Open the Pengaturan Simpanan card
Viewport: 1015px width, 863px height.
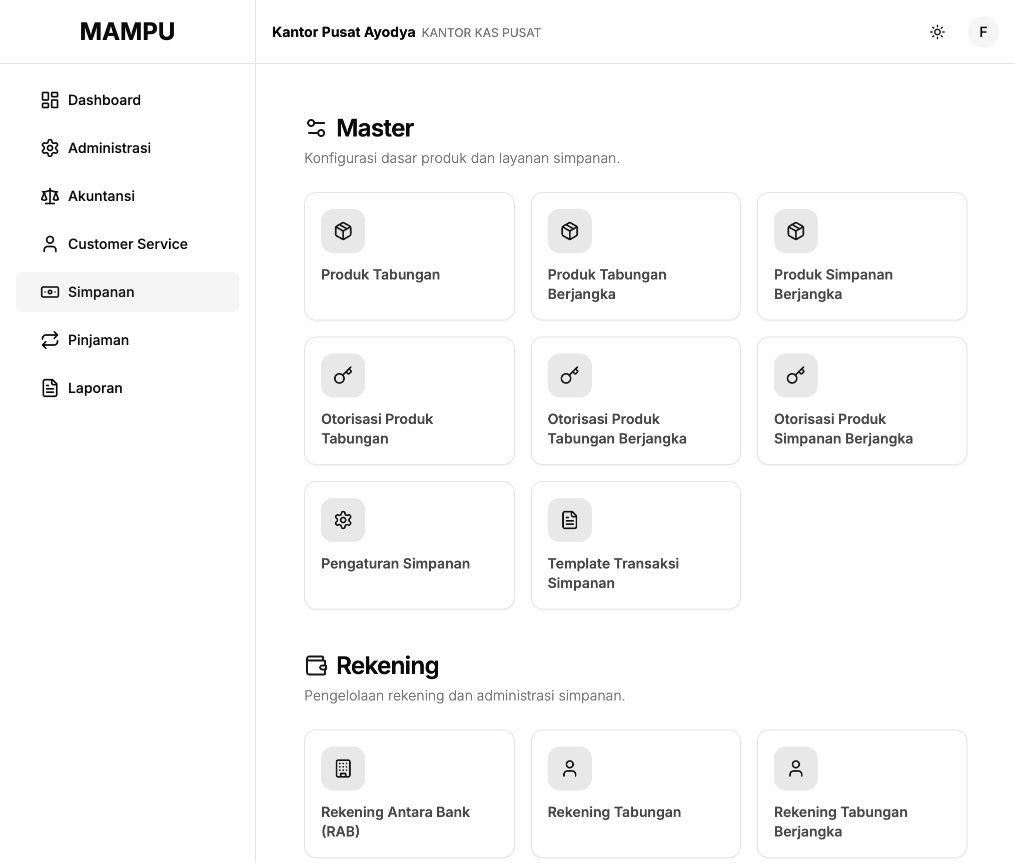click(x=409, y=545)
